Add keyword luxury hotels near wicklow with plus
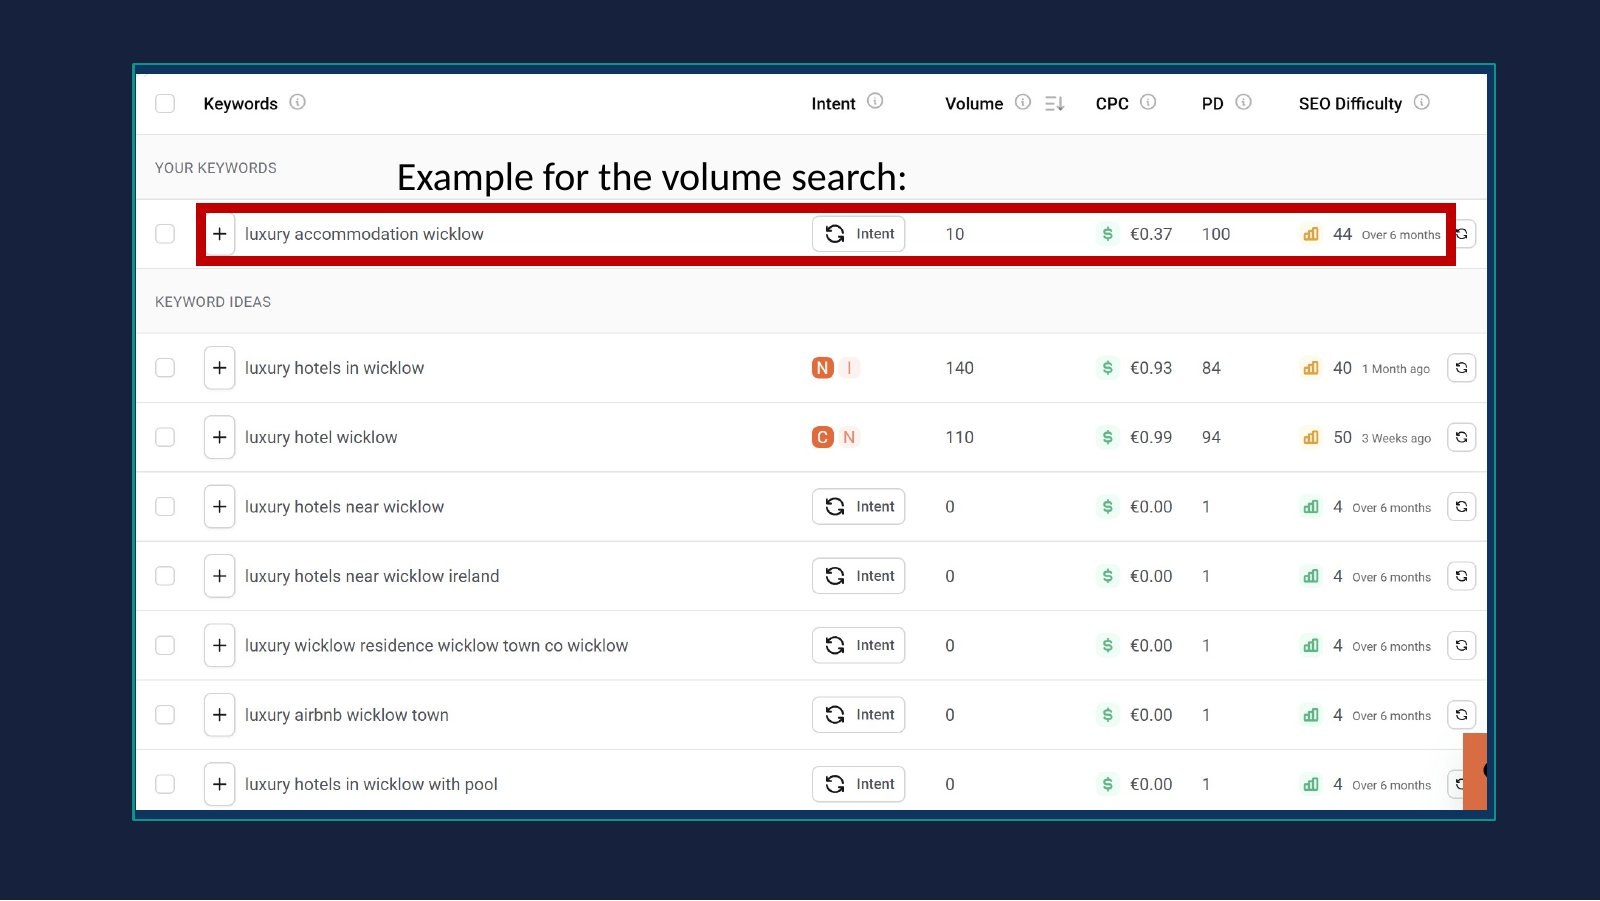 pyautogui.click(x=220, y=507)
